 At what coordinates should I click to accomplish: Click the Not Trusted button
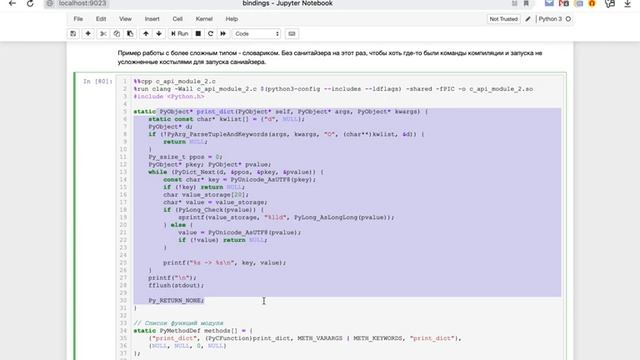[x=503, y=19]
